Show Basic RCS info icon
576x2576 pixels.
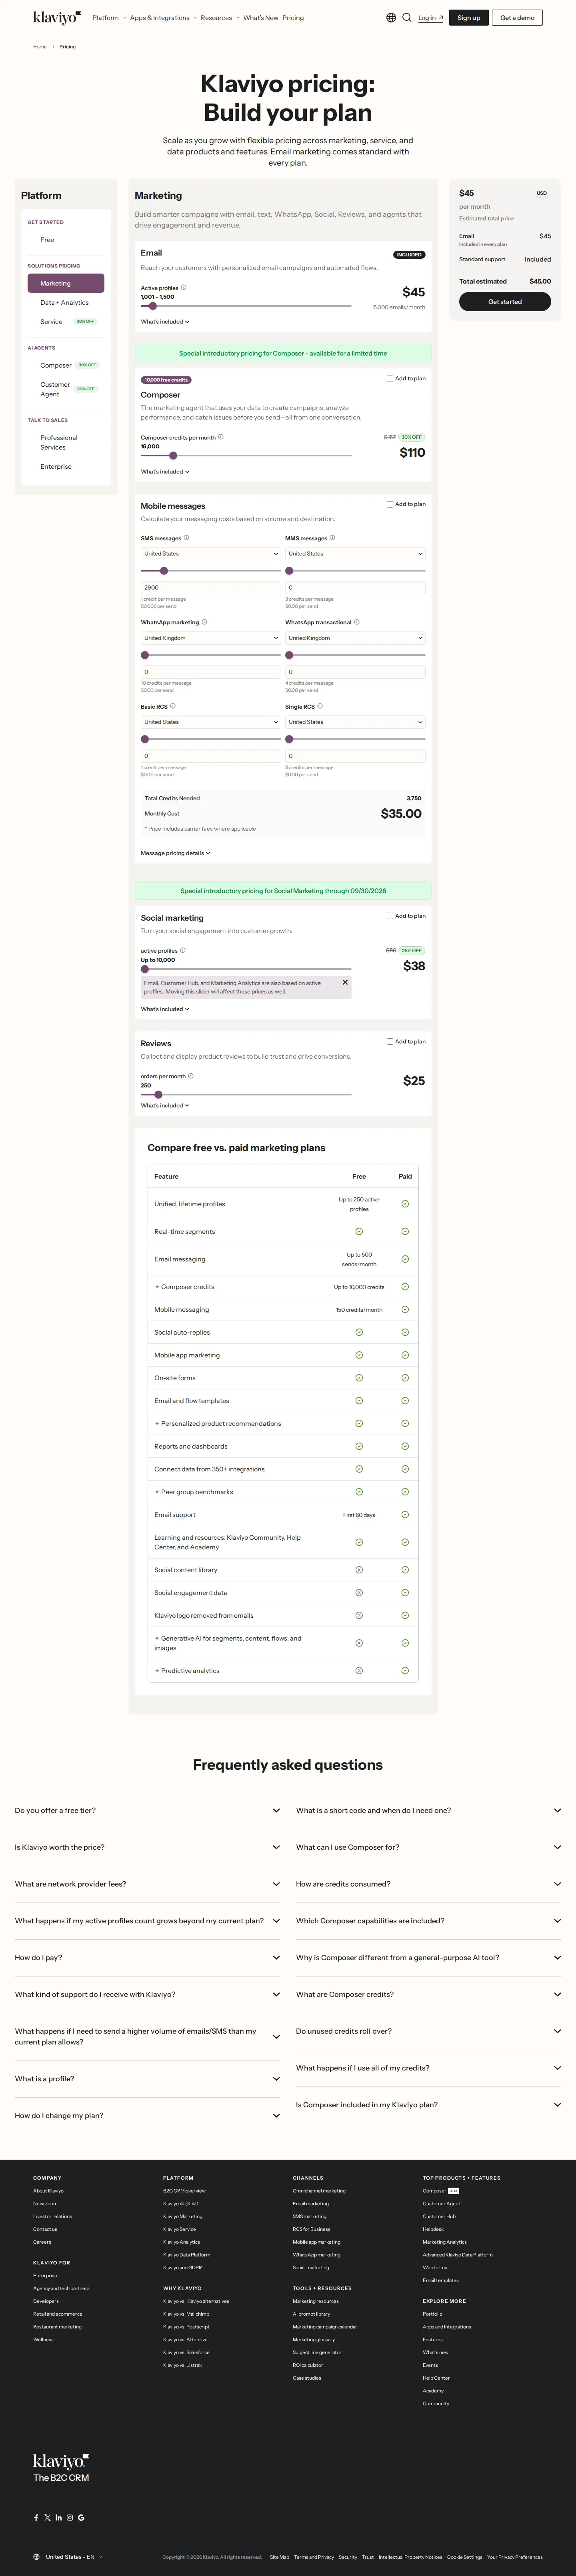tap(172, 706)
